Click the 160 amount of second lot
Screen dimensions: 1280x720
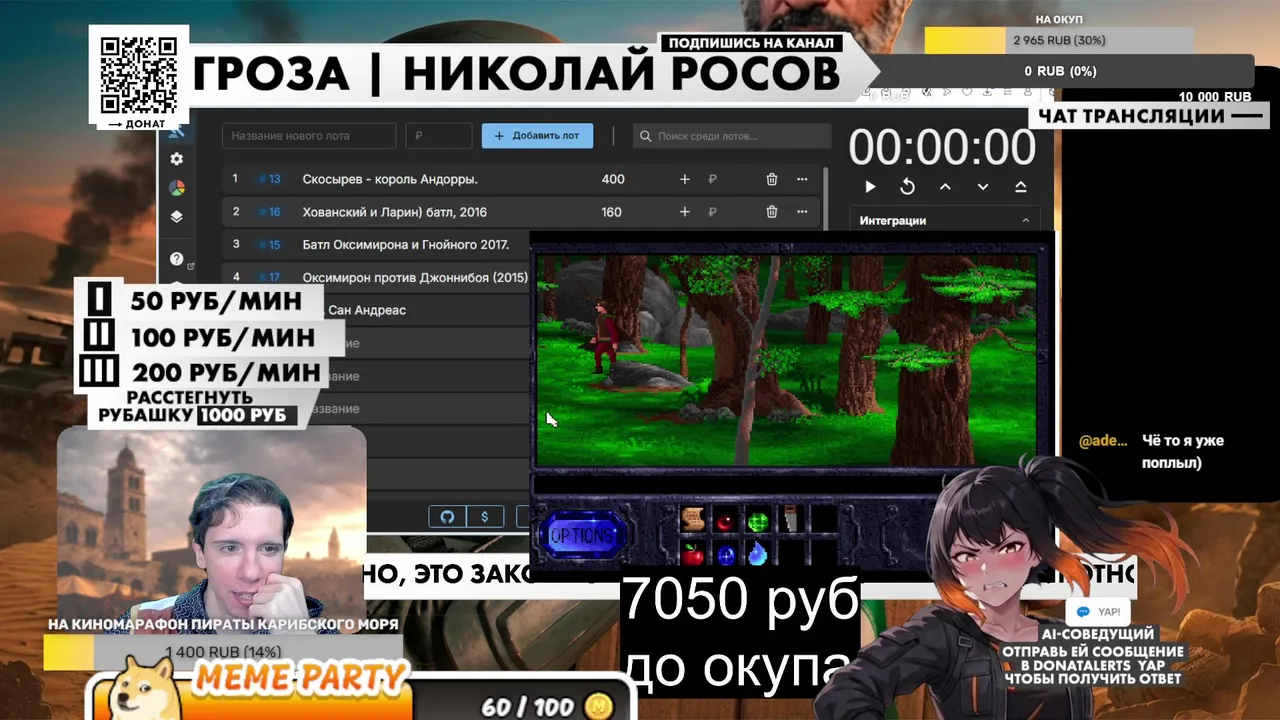click(611, 212)
